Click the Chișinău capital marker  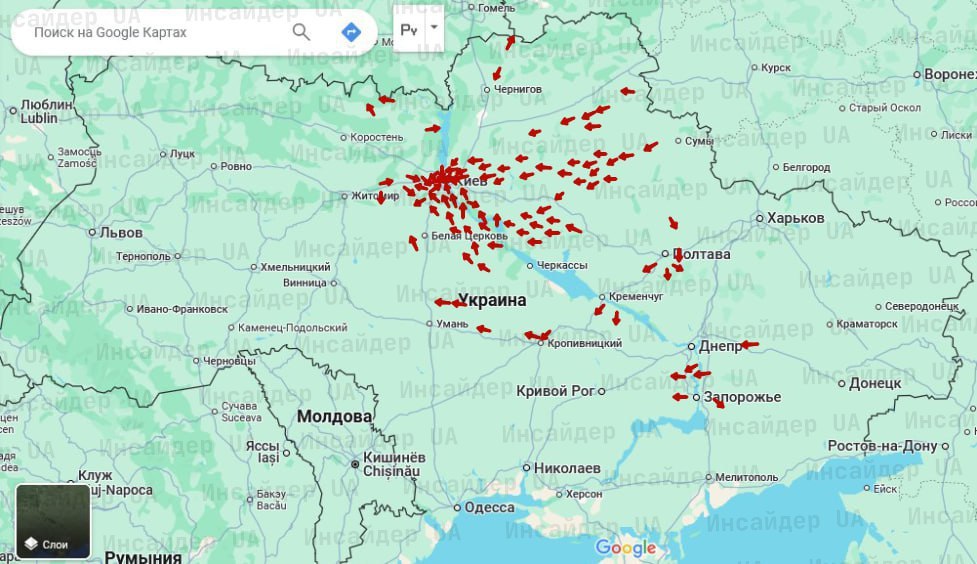pyautogui.click(x=354, y=464)
